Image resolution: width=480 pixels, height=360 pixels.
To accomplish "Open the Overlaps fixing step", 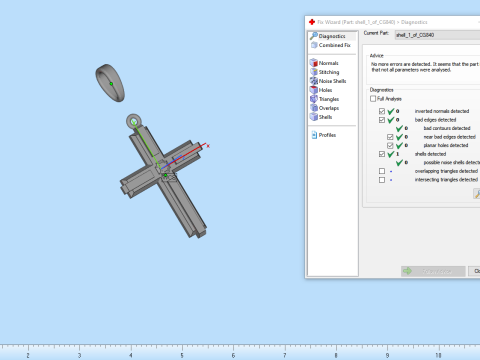I will [x=324, y=108].
